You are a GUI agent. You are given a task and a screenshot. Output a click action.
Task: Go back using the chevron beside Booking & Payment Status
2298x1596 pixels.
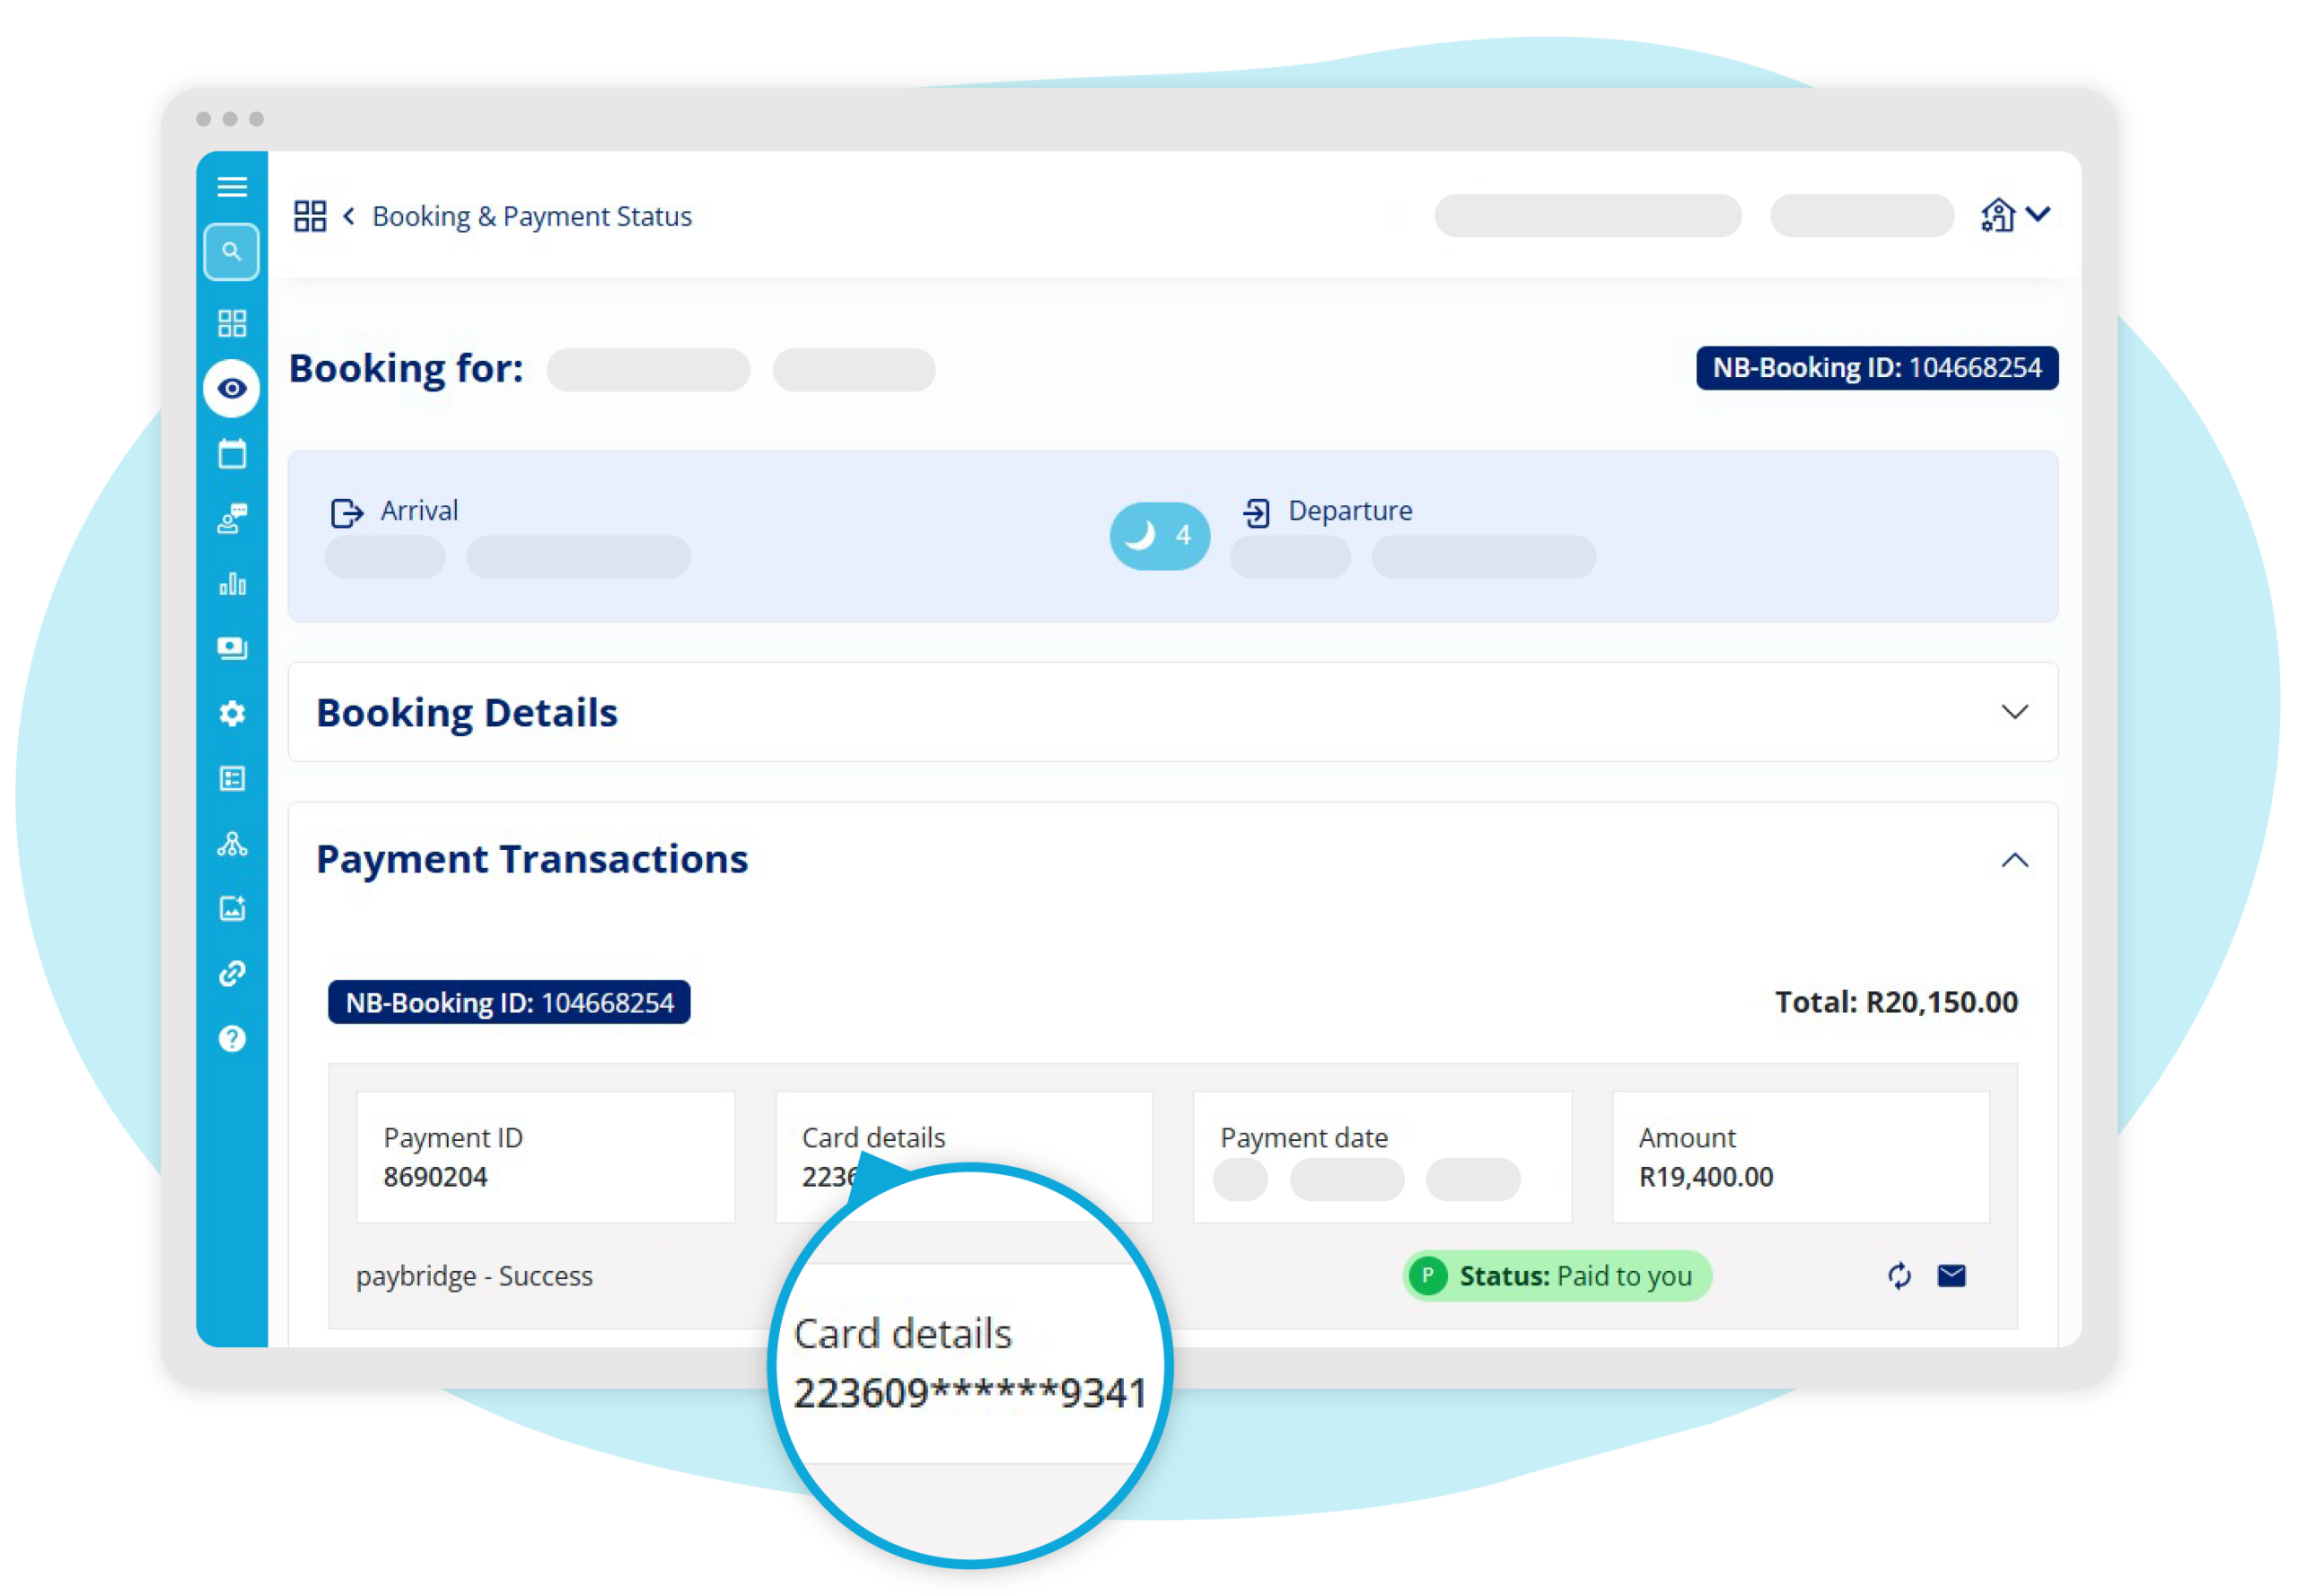pyautogui.click(x=349, y=216)
